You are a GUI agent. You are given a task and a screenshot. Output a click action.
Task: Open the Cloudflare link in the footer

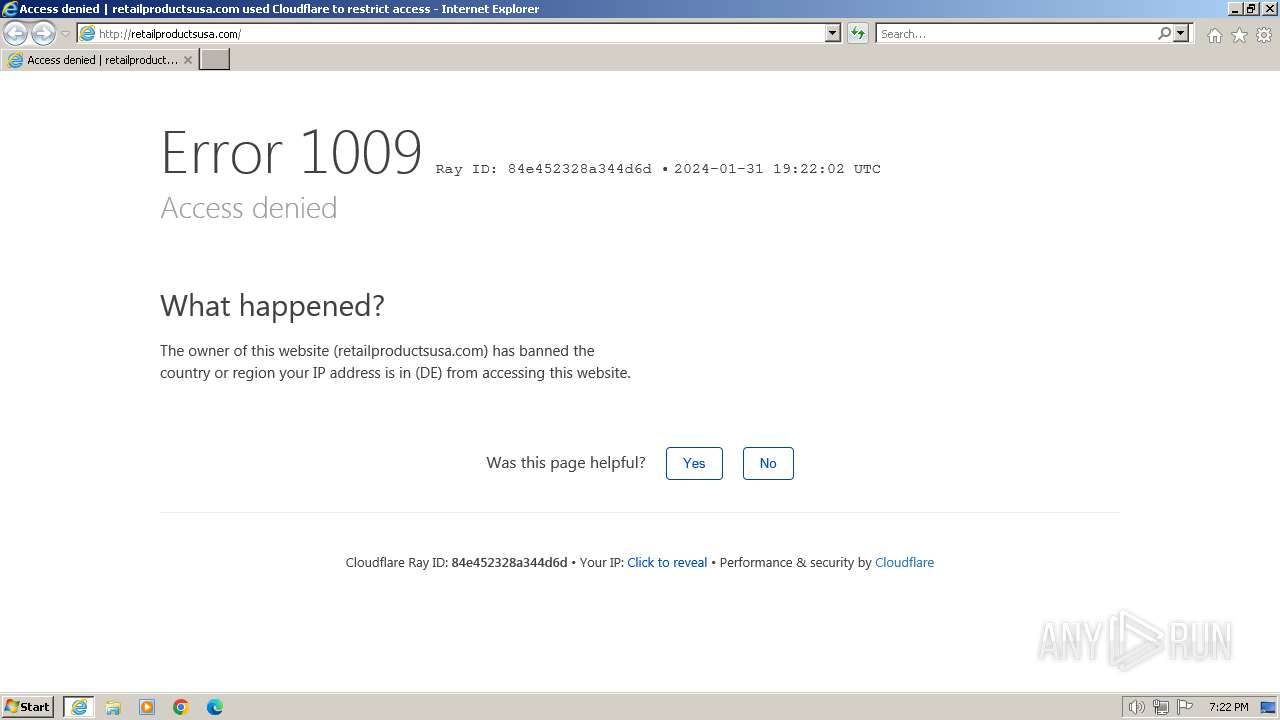[x=904, y=563]
